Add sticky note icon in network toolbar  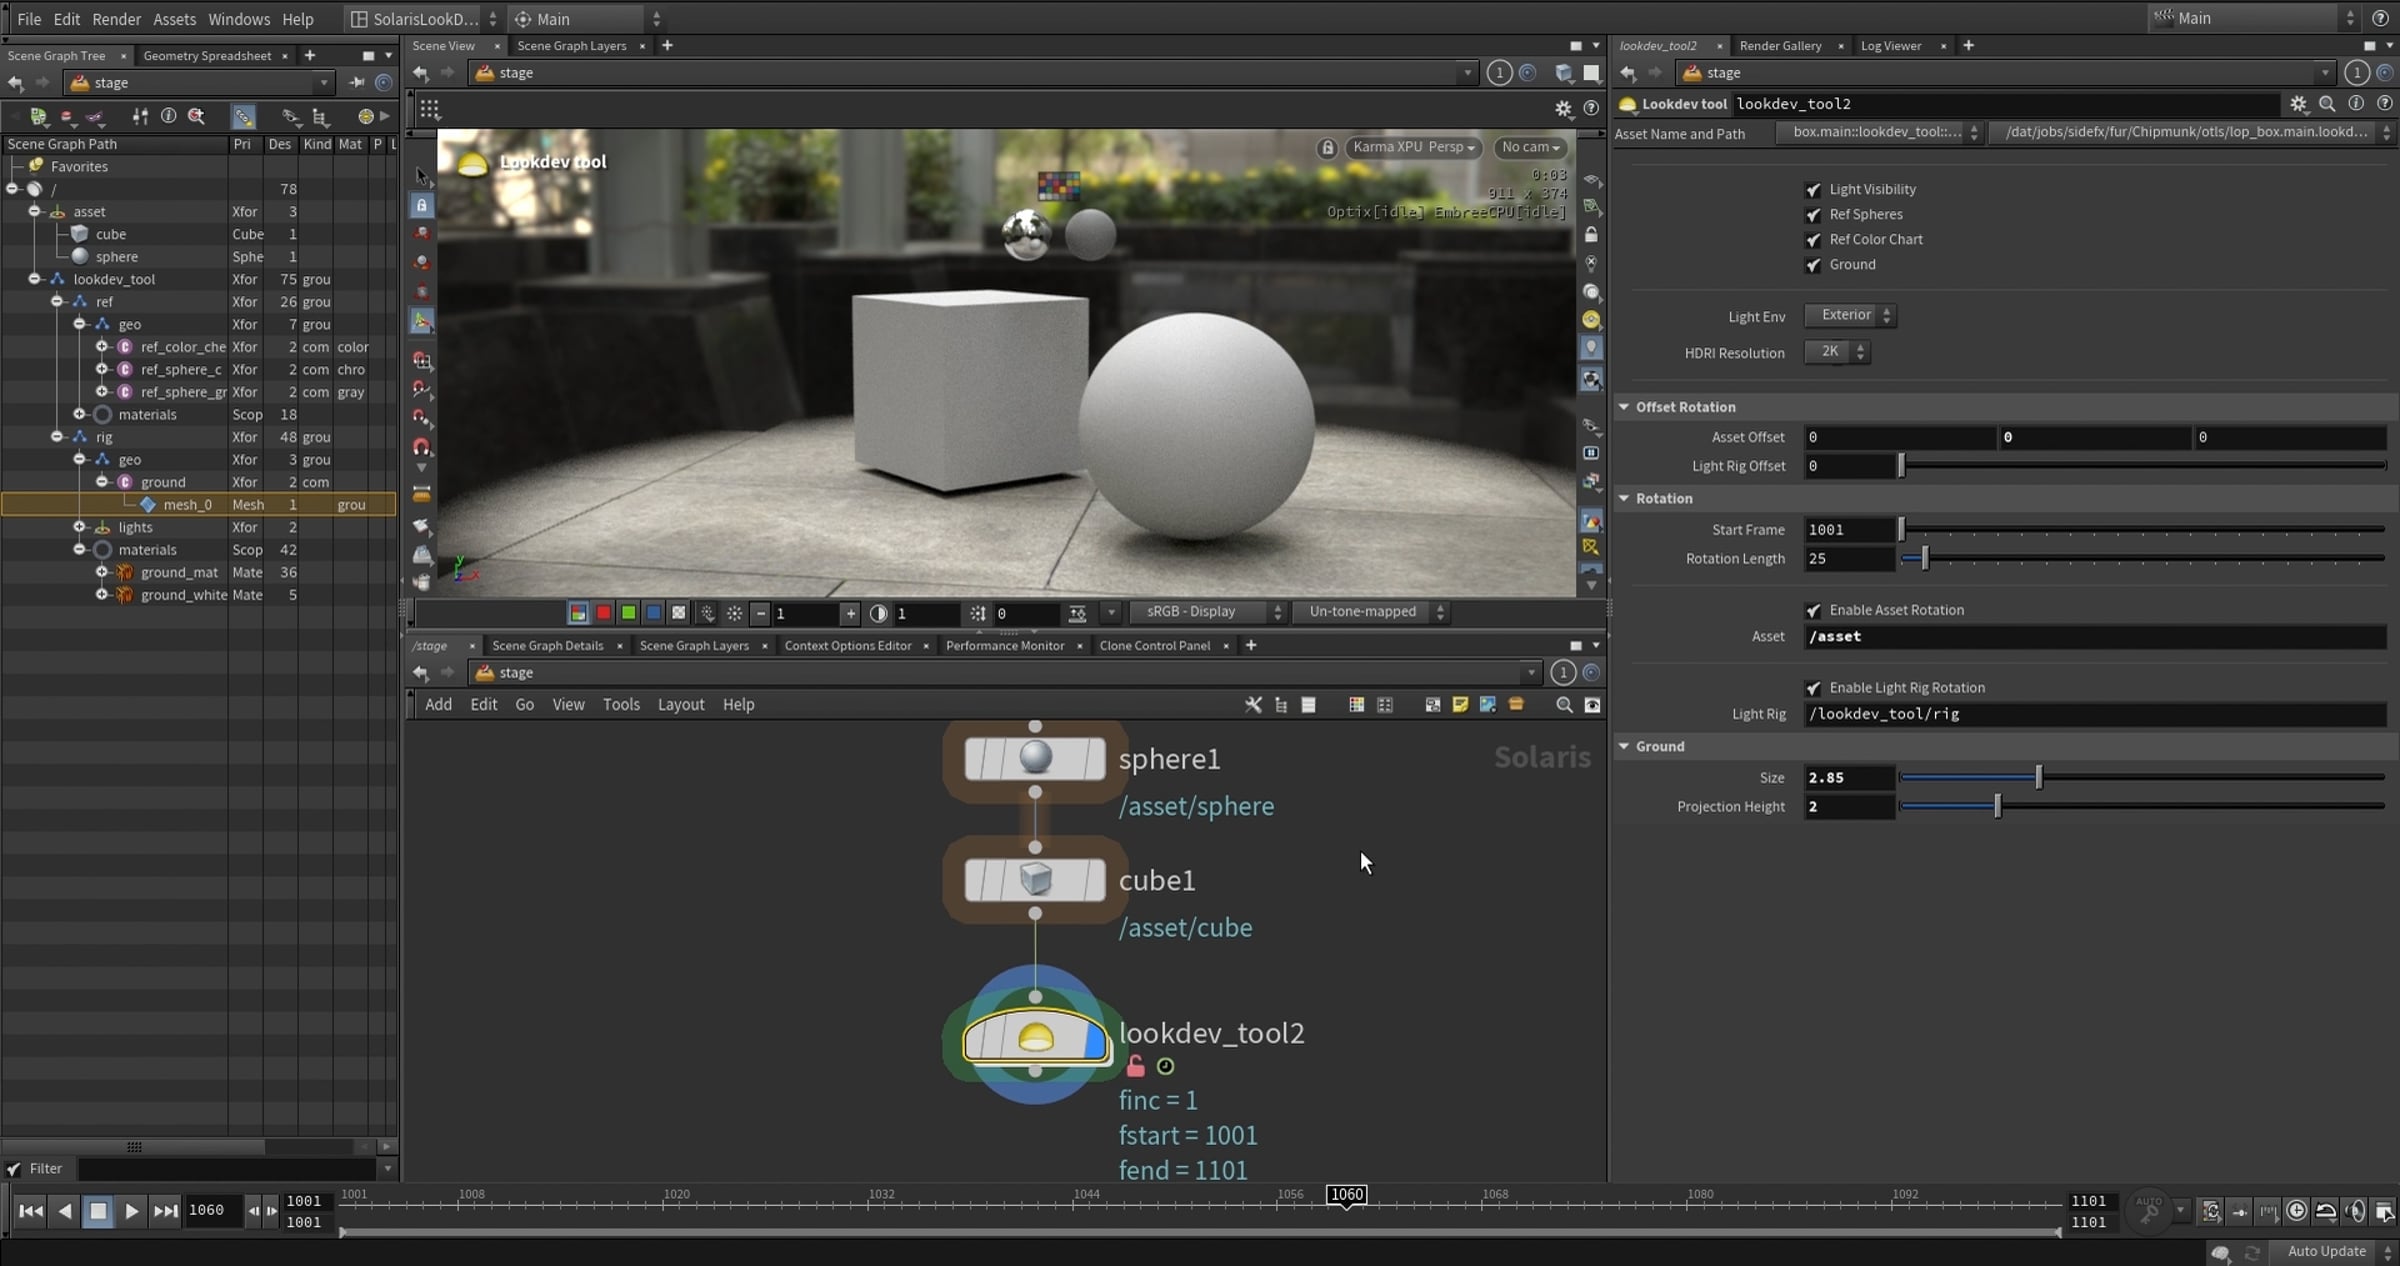point(1460,705)
